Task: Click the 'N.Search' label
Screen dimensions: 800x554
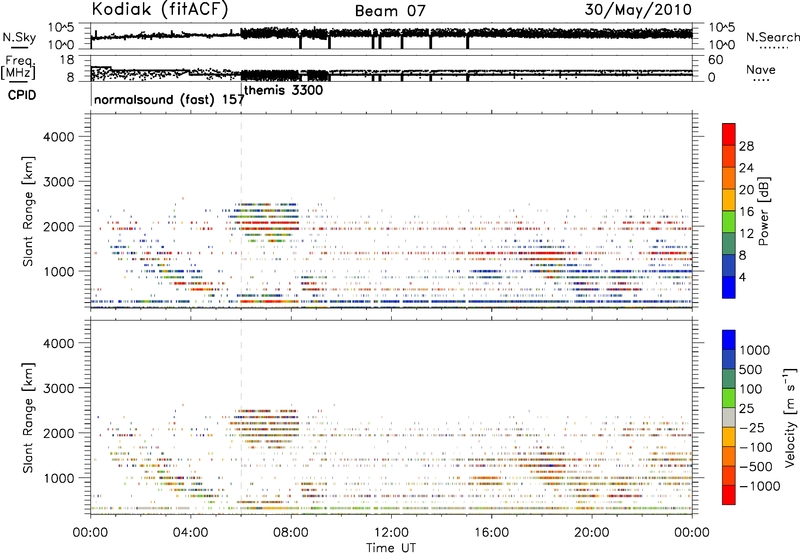Action: (x=772, y=37)
